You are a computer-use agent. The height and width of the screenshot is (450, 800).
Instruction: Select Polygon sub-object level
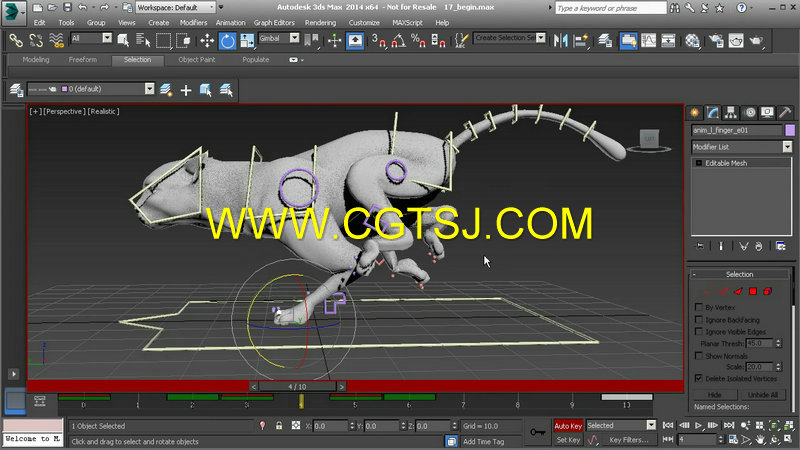(x=753, y=291)
